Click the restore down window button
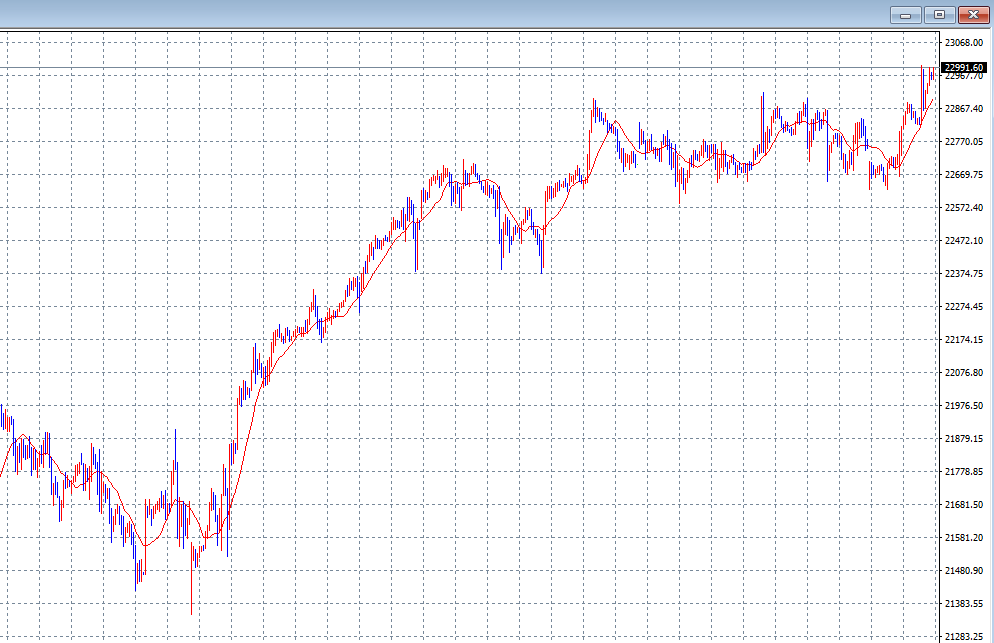The height and width of the screenshot is (643, 994). pos(939,15)
